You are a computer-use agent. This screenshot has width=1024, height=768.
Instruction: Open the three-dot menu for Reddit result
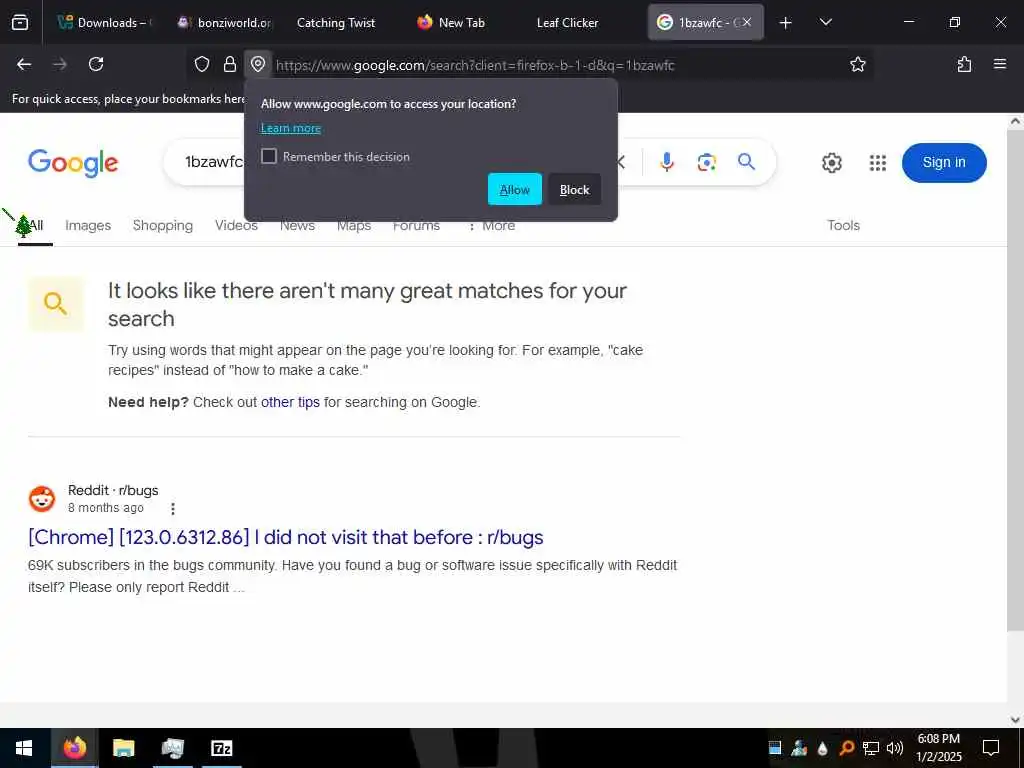coord(172,508)
